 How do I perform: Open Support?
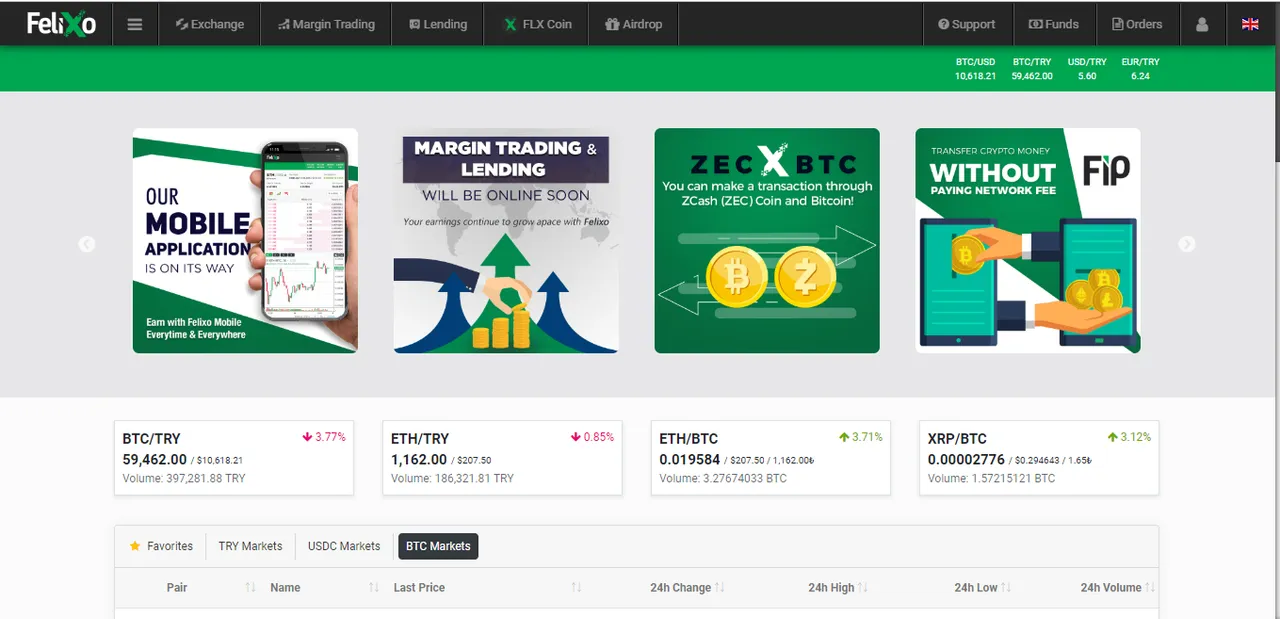(x=966, y=24)
